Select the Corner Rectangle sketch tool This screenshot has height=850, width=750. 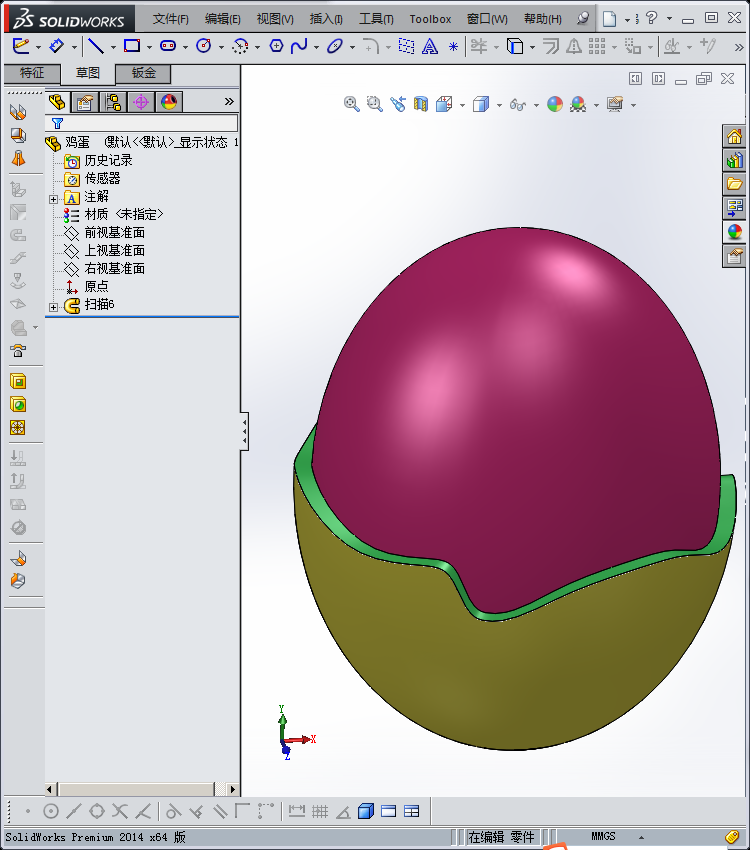[132, 46]
